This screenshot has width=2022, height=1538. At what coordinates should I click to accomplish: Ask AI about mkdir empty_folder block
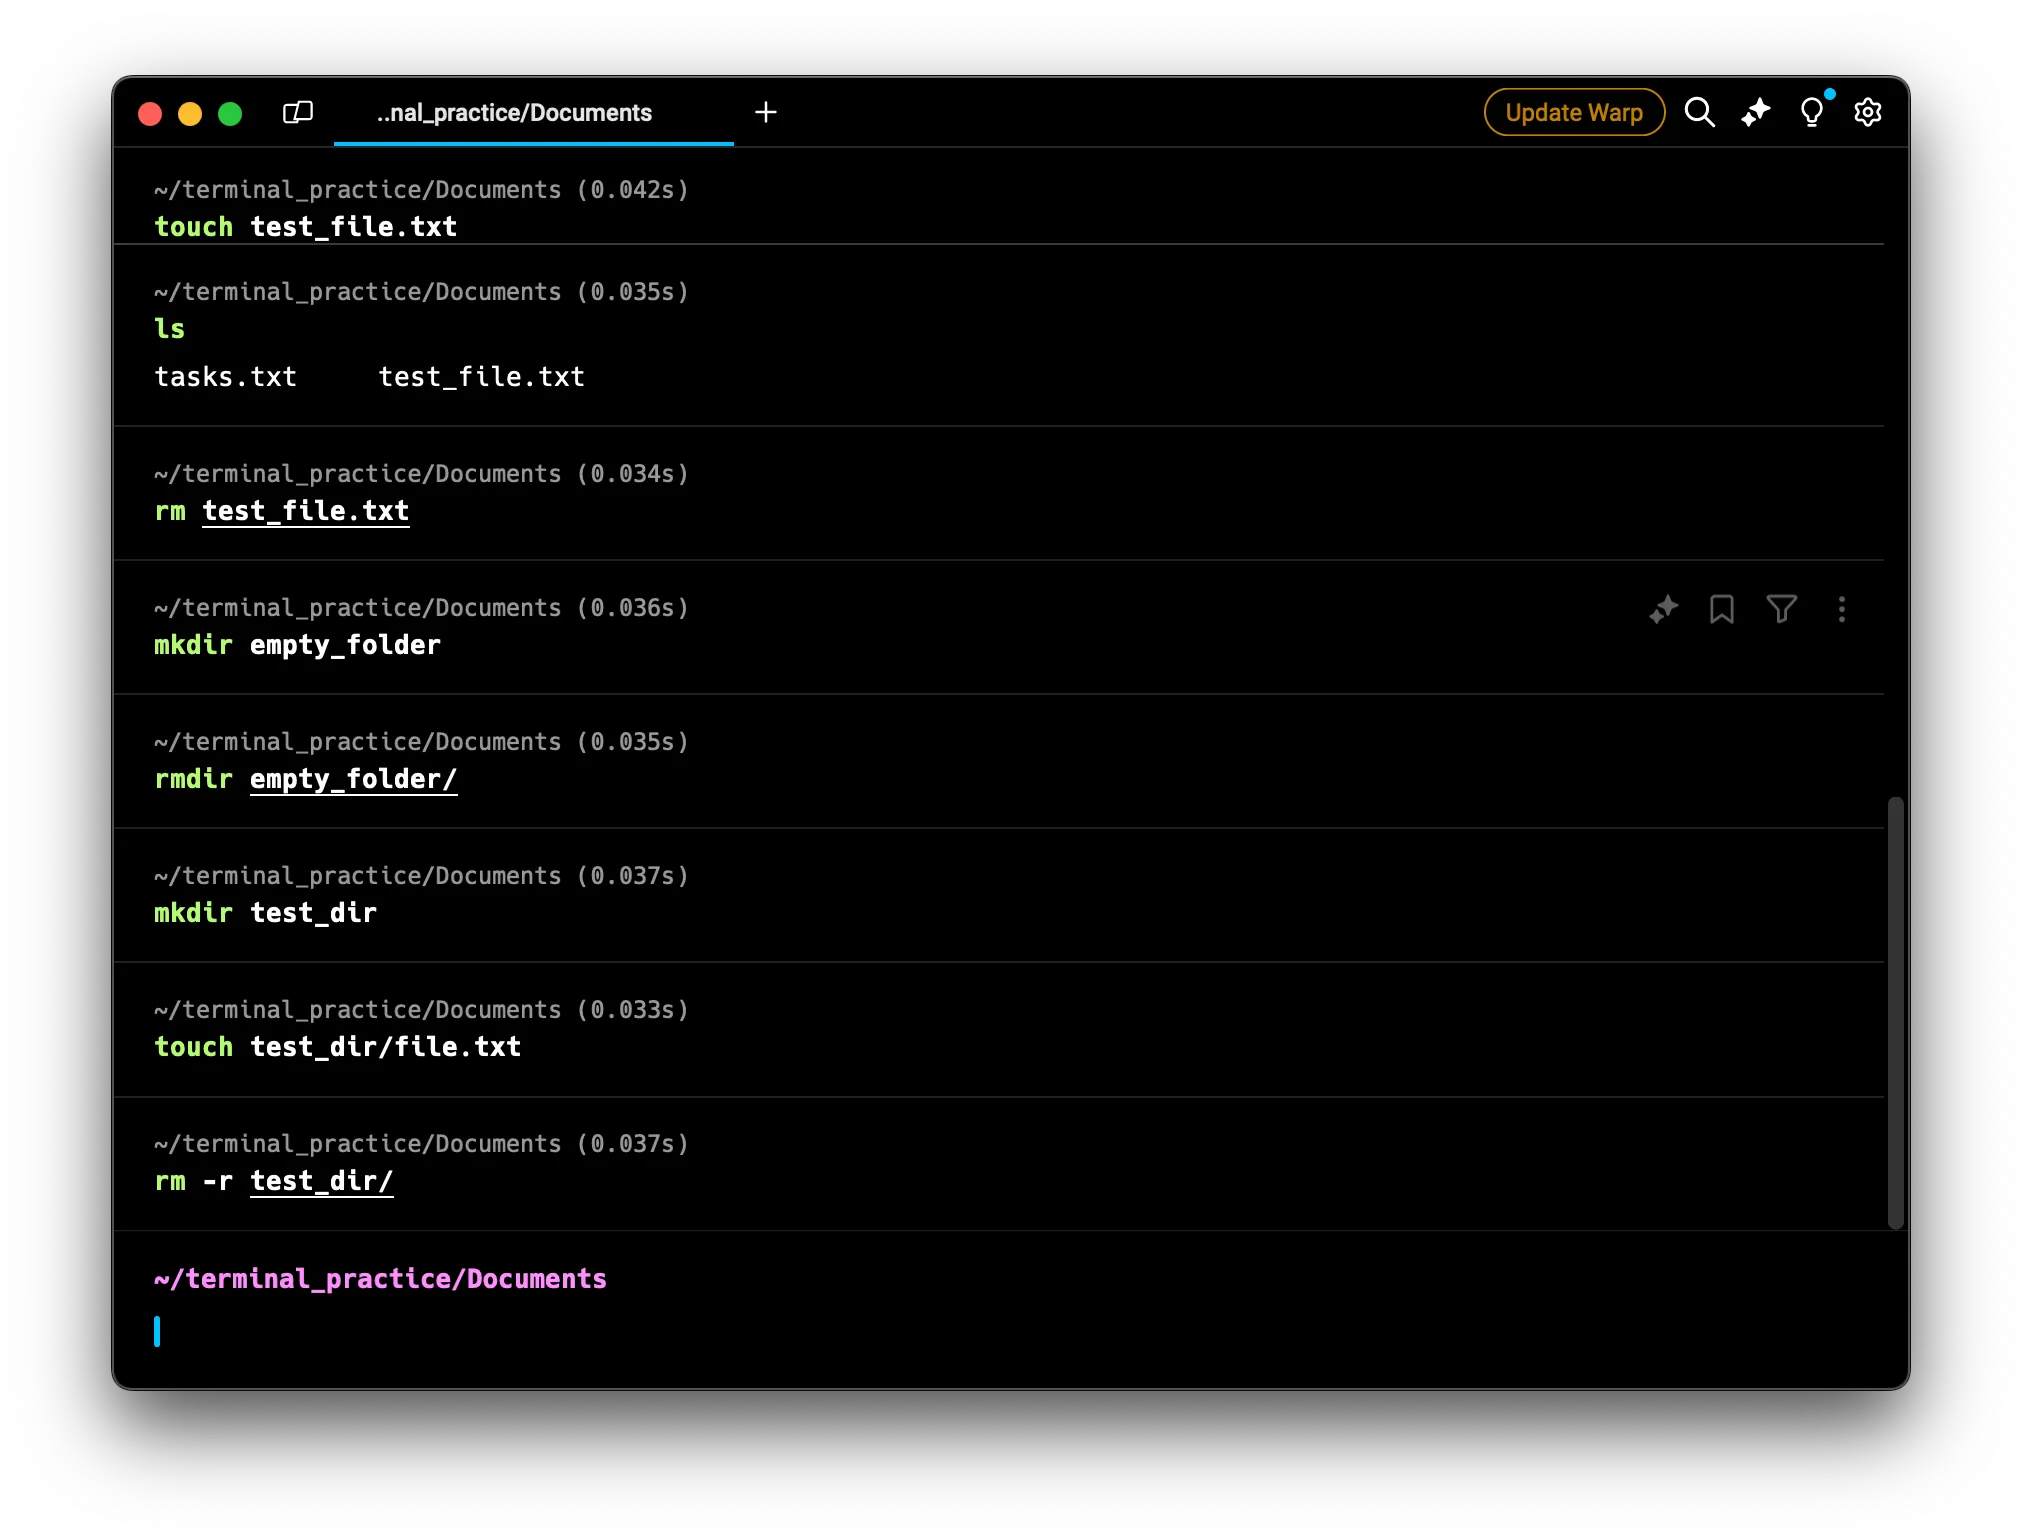tap(1663, 609)
